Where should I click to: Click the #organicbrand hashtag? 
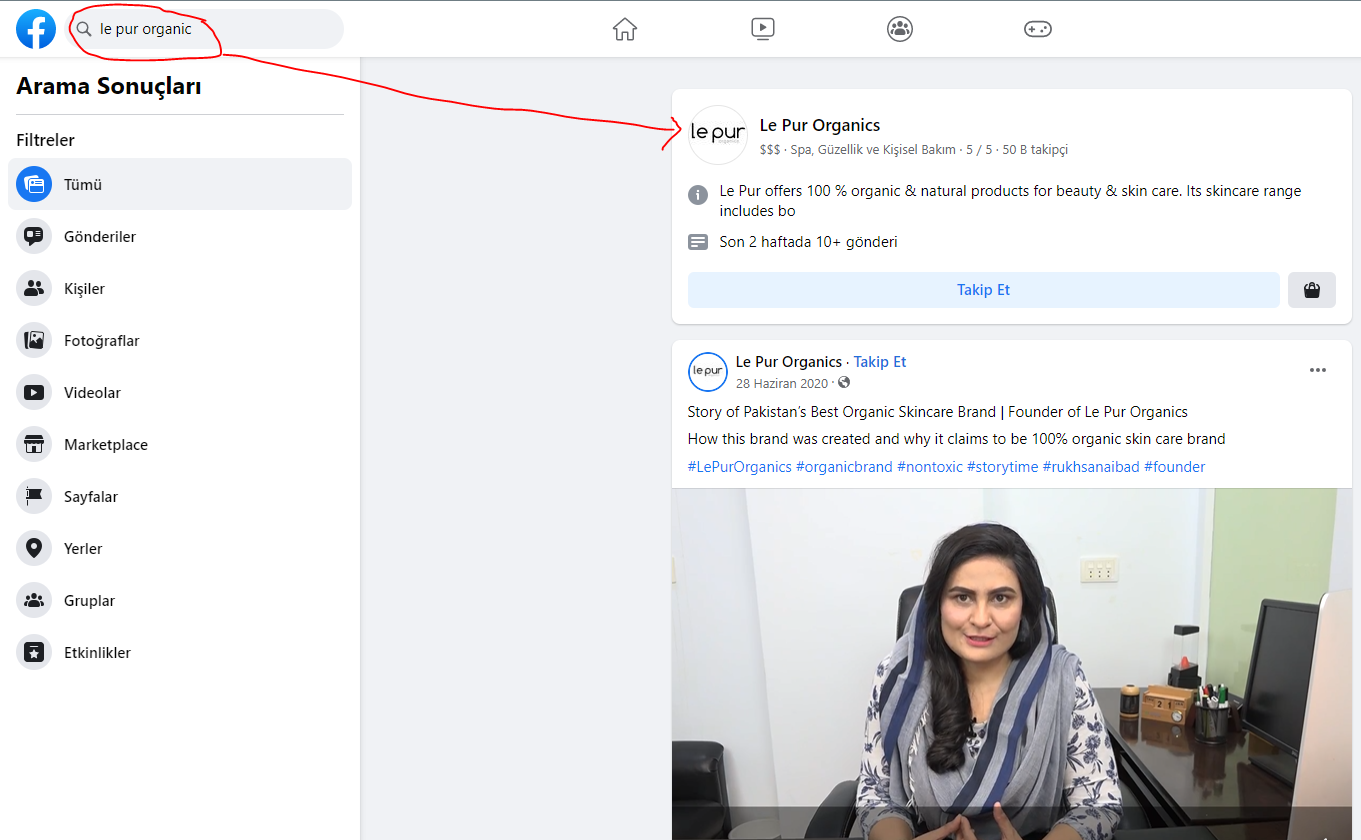pos(844,467)
